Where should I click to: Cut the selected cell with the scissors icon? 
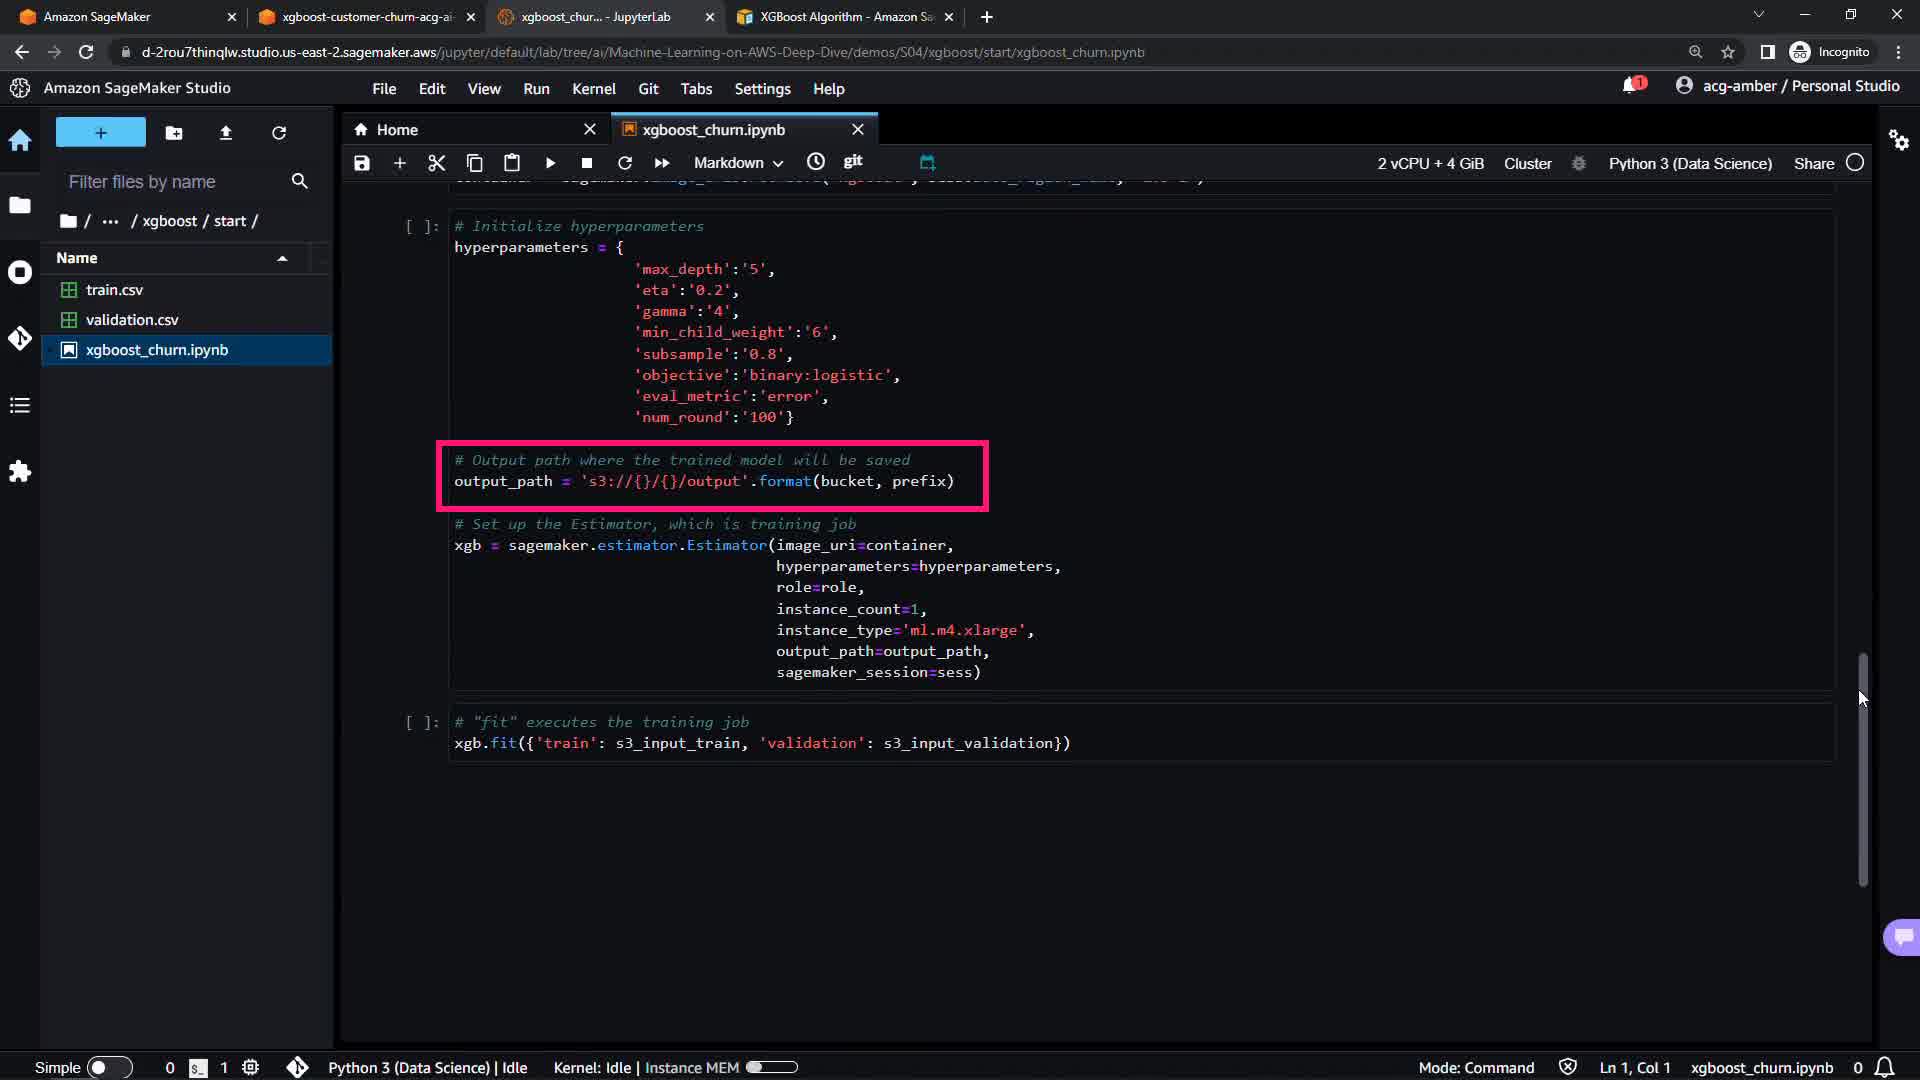[436, 163]
